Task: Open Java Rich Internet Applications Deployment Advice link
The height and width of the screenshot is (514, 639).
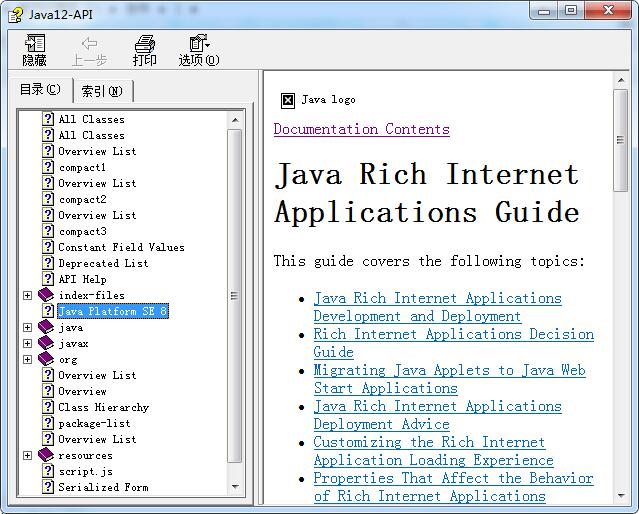Action: click(x=437, y=415)
